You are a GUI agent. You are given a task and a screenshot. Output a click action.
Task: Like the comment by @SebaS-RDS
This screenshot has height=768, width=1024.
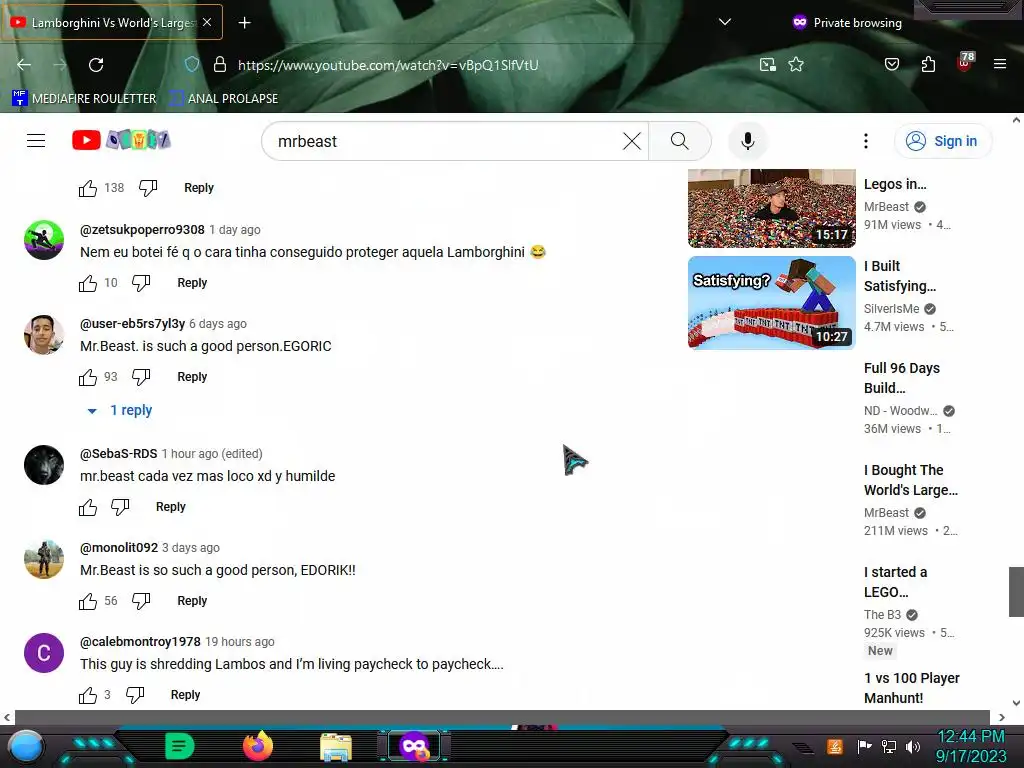[88, 507]
